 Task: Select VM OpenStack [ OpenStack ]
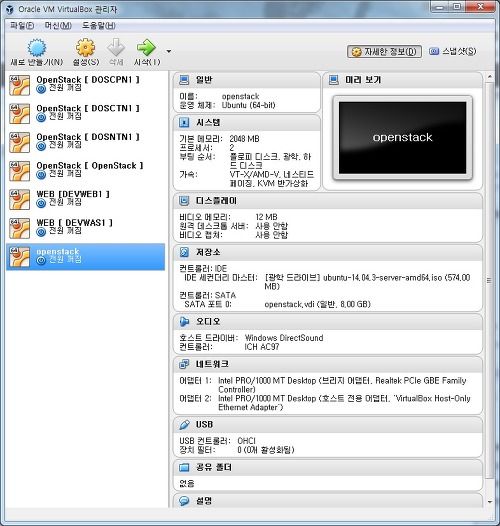pyautogui.click(x=86, y=171)
